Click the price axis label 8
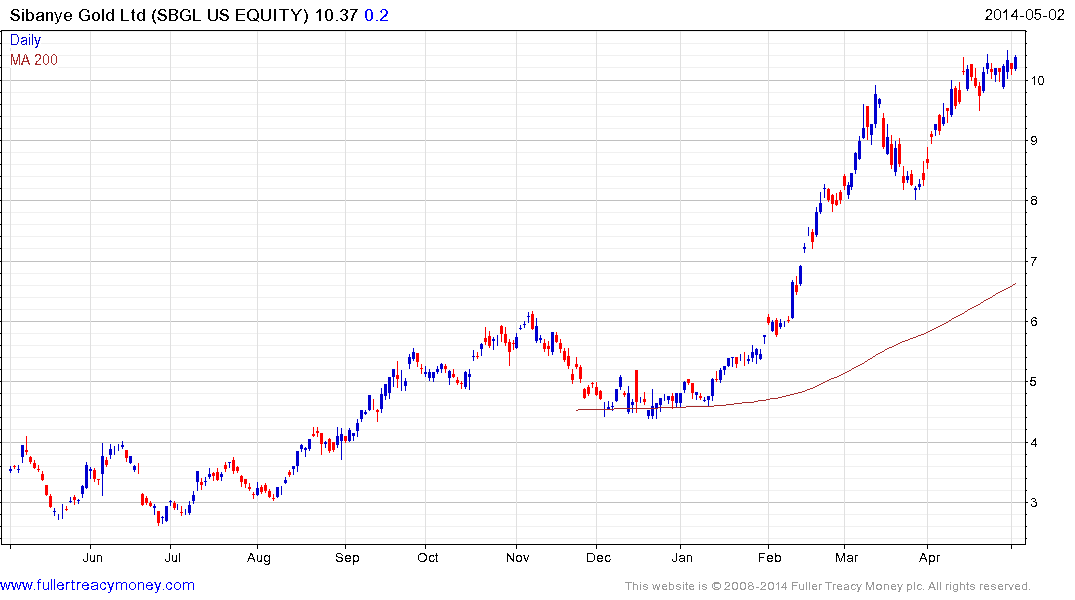The height and width of the screenshot is (600, 1075). pyautogui.click(x=1034, y=201)
